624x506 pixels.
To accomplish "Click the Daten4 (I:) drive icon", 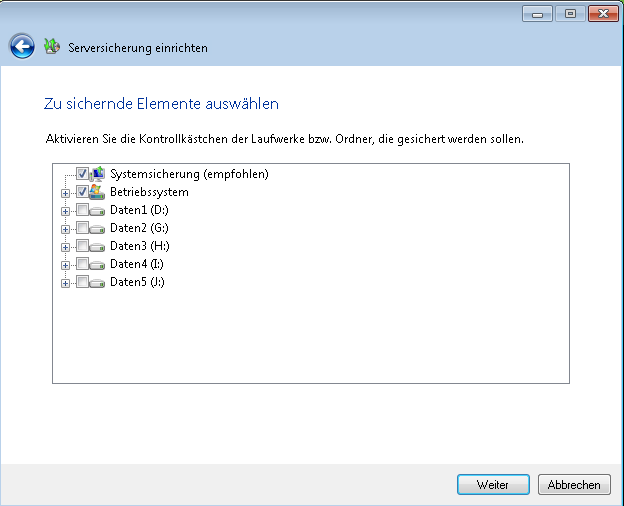I will click(97, 265).
